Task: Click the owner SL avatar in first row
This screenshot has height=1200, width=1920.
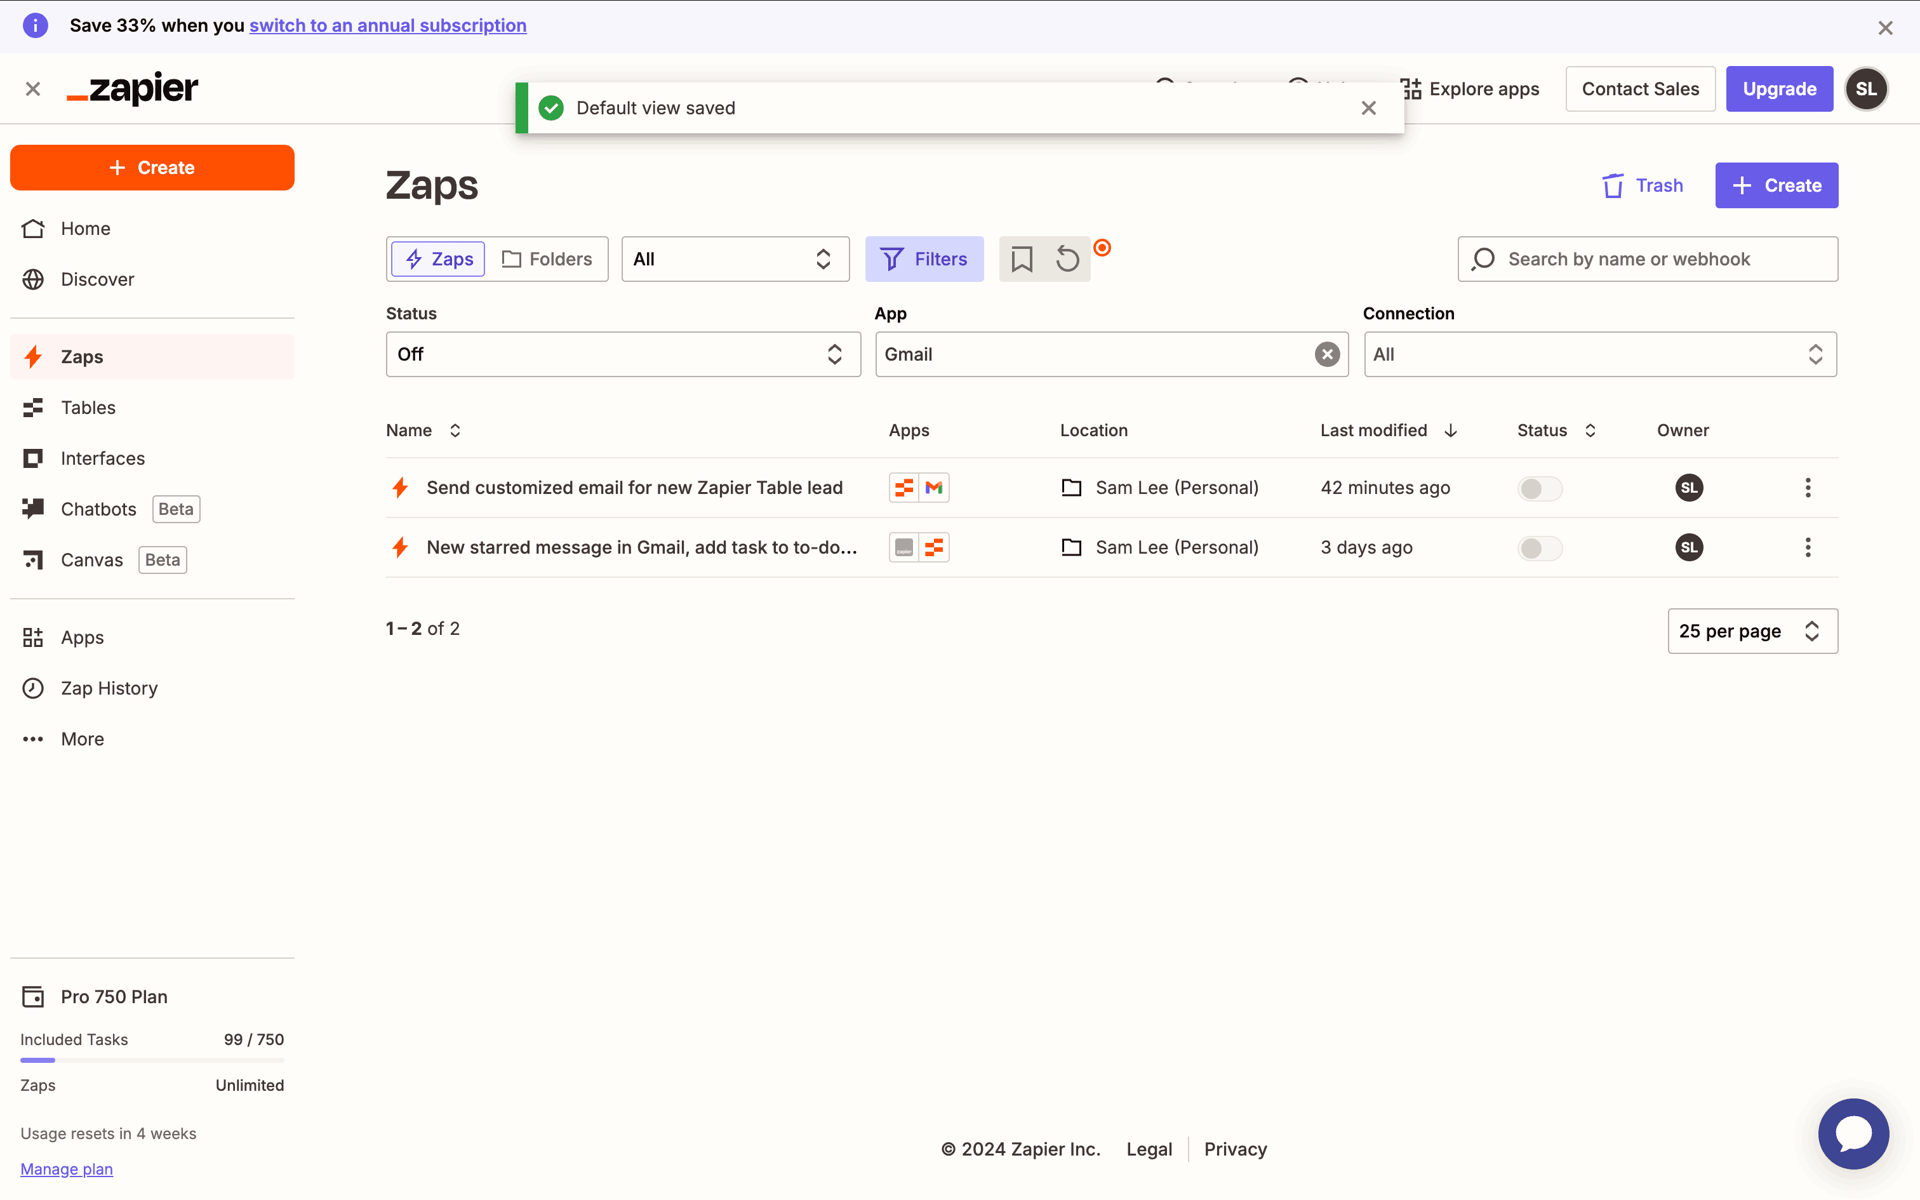Action: click(1689, 488)
